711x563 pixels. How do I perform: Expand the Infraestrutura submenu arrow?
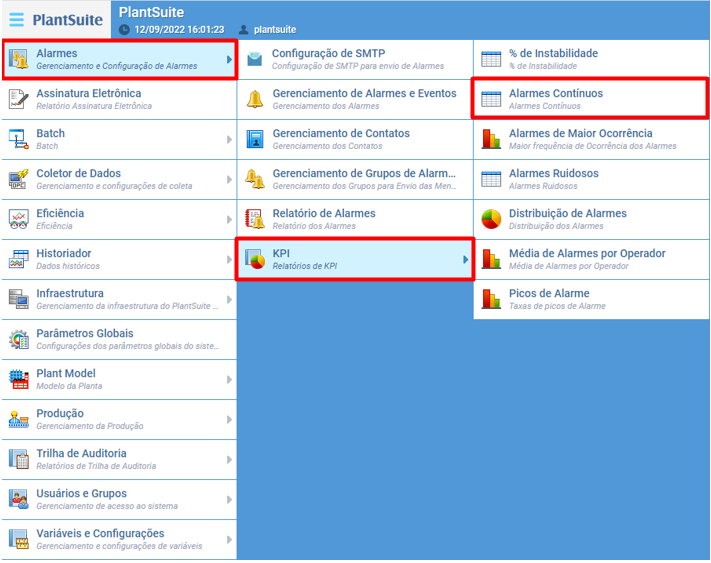[x=229, y=300]
